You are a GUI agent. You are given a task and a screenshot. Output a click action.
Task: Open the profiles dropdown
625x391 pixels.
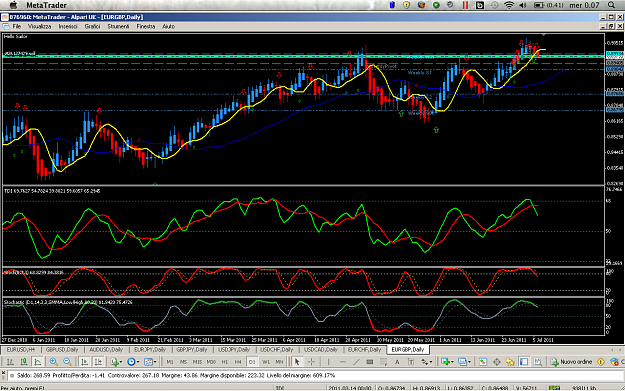[x=464, y=362]
